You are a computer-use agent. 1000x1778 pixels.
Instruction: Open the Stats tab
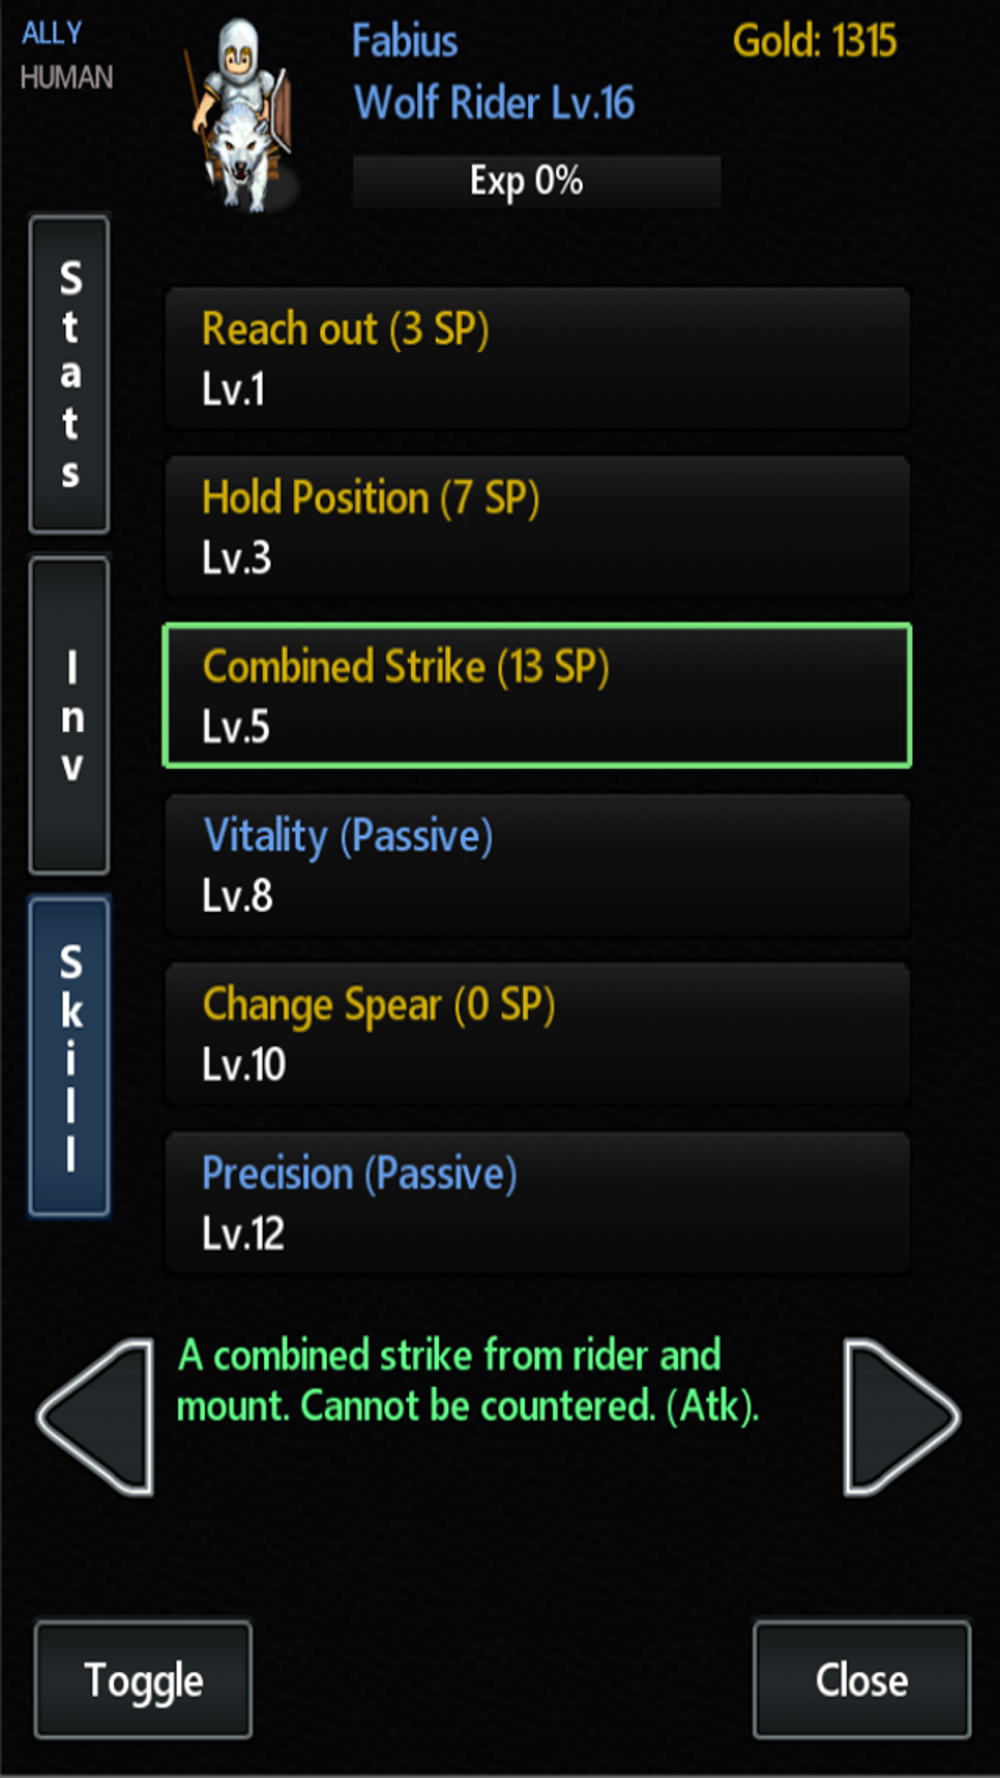tap(69, 374)
